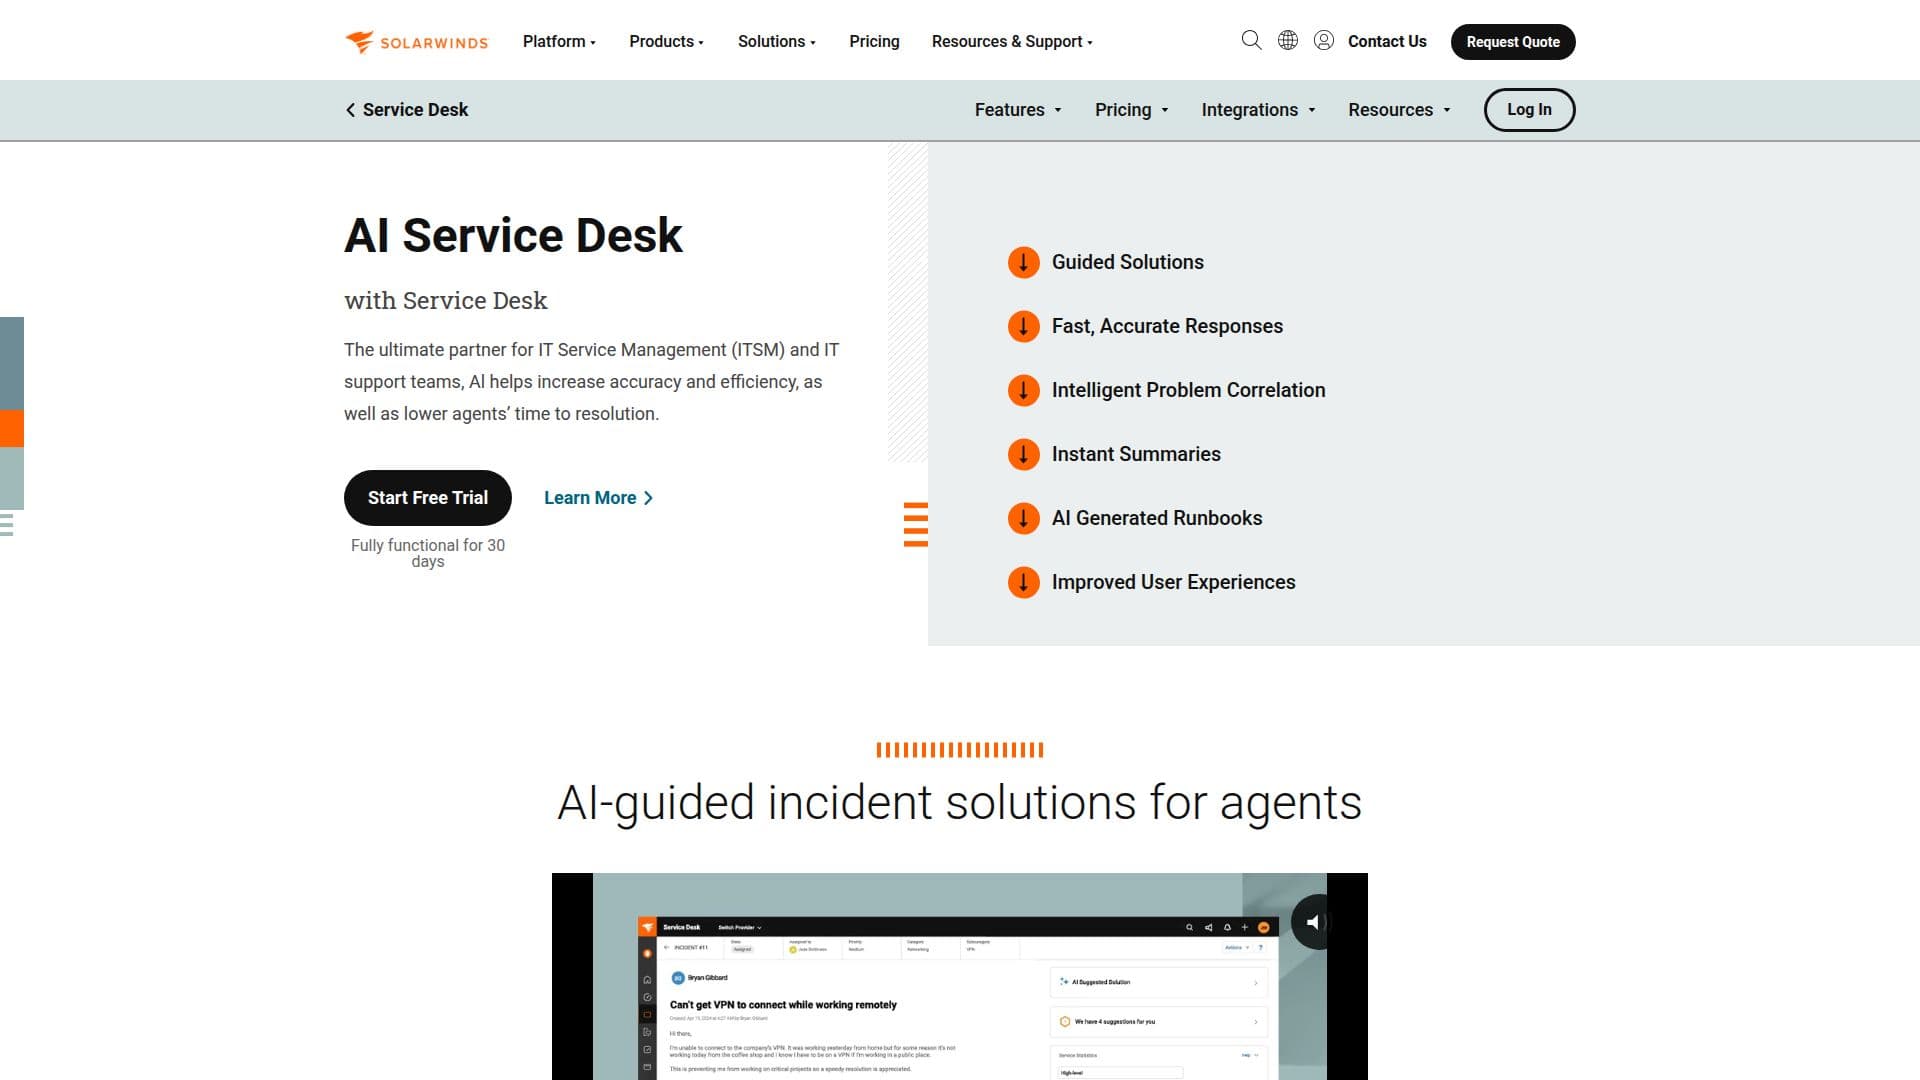Click the arrow icon beside Guided Solutions
The image size is (1920, 1080).
[1023, 262]
